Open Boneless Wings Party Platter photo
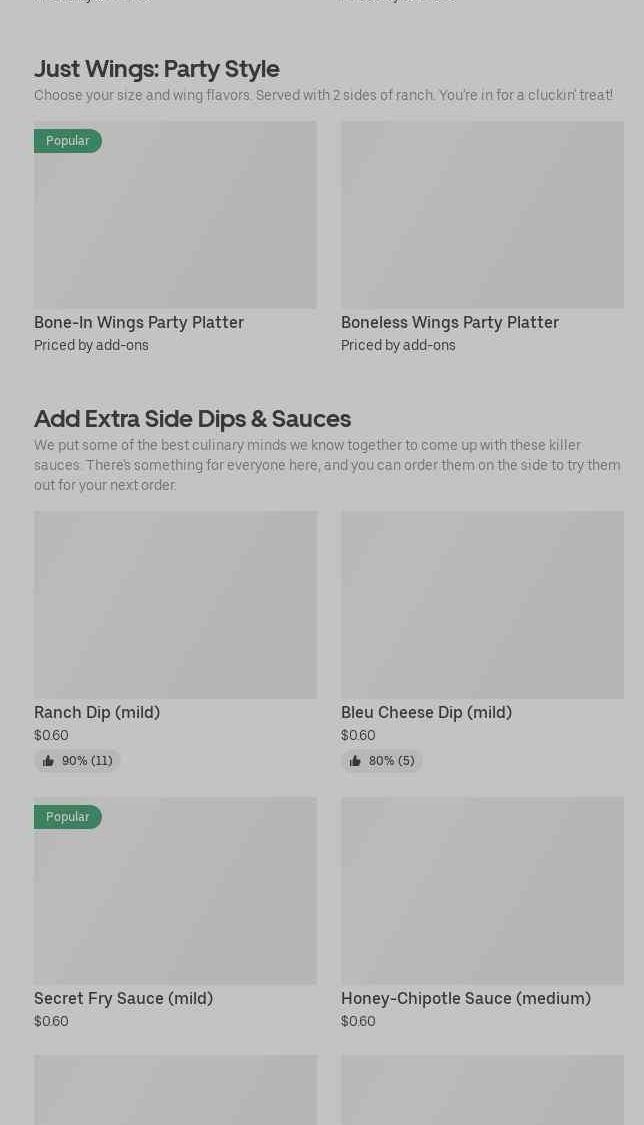 [482, 215]
